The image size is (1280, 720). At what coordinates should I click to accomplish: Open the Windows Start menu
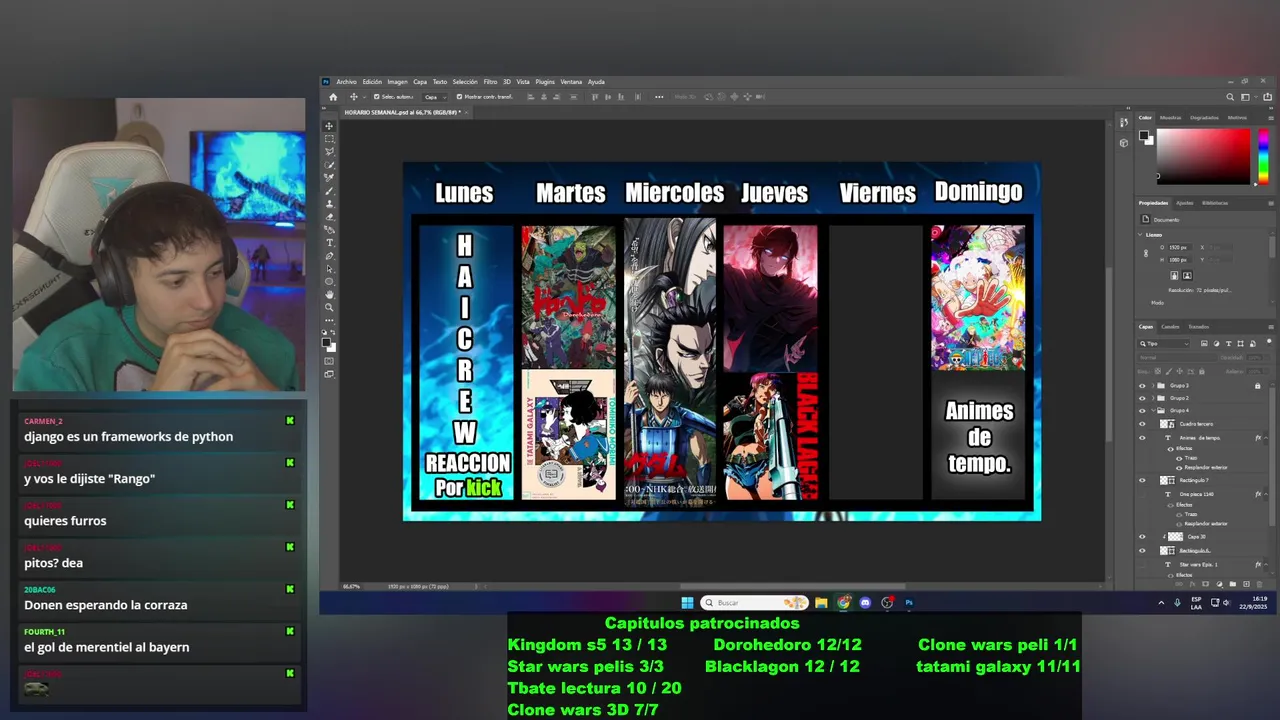click(x=687, y=602)
